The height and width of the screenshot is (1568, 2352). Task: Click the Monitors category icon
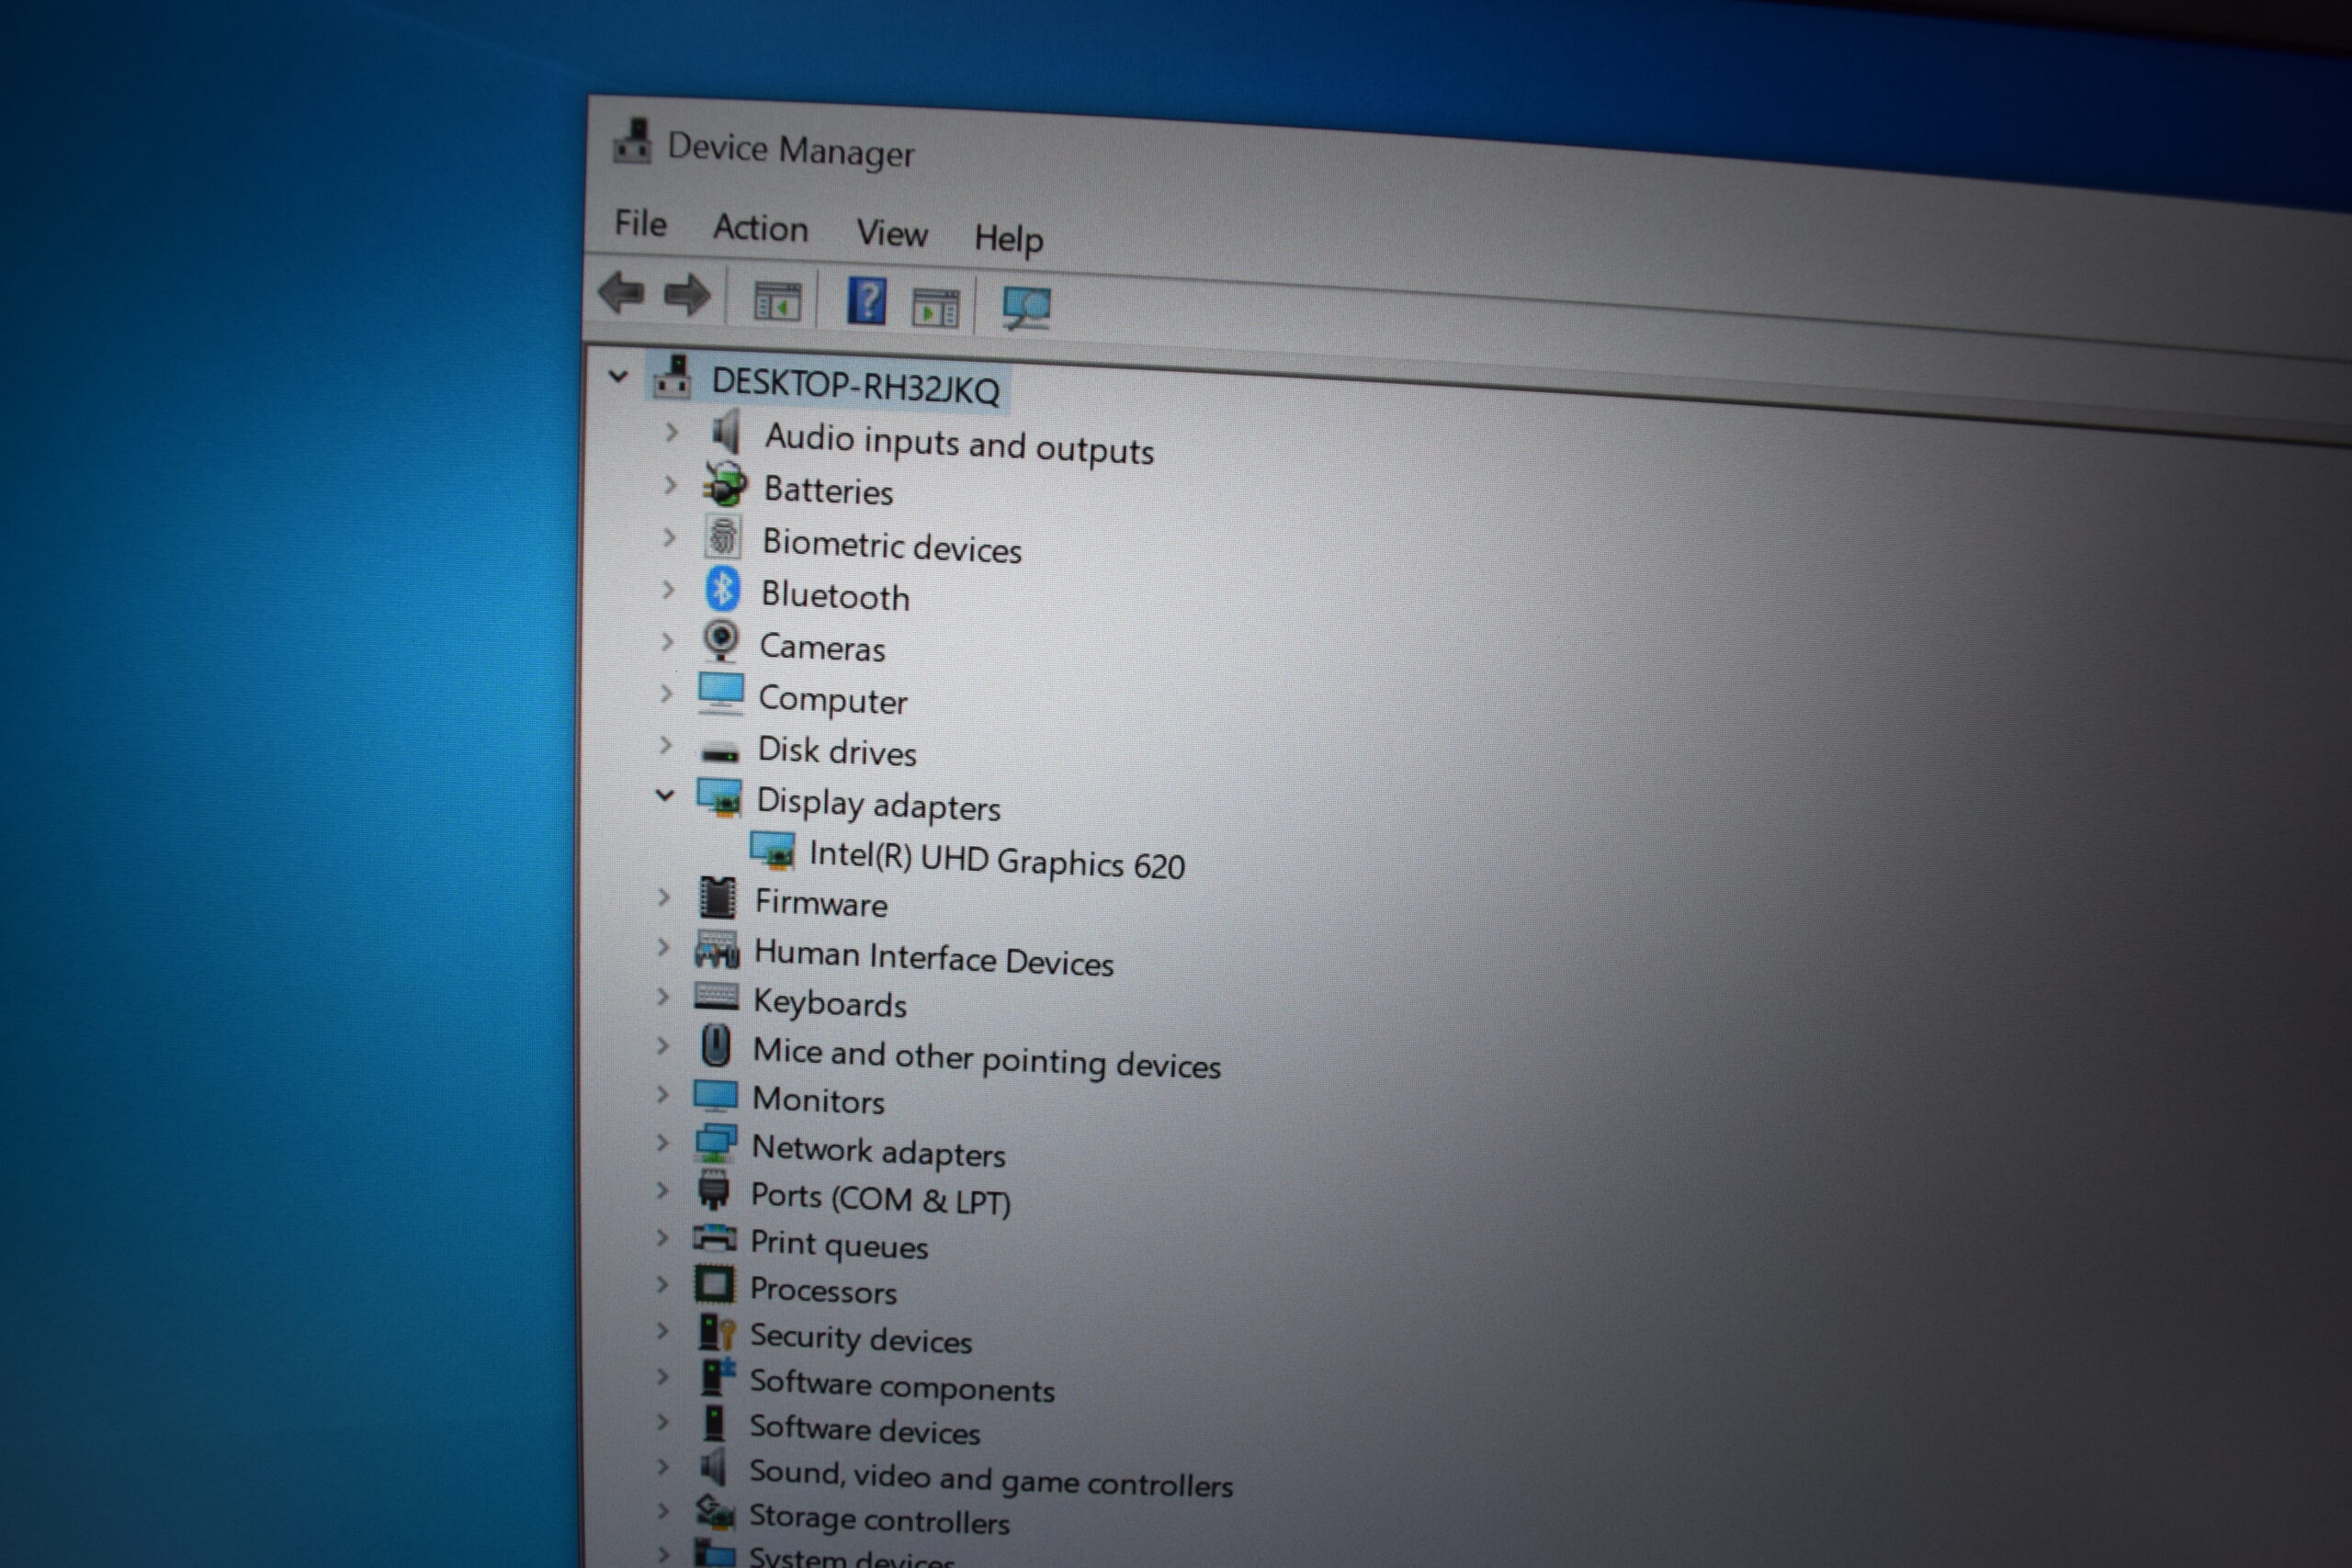tap(715, 1095)
